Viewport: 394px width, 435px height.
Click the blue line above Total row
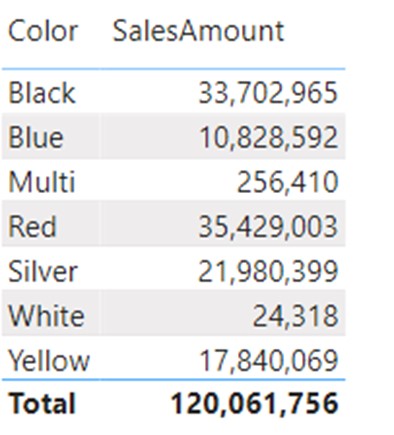tap(174, 380)
